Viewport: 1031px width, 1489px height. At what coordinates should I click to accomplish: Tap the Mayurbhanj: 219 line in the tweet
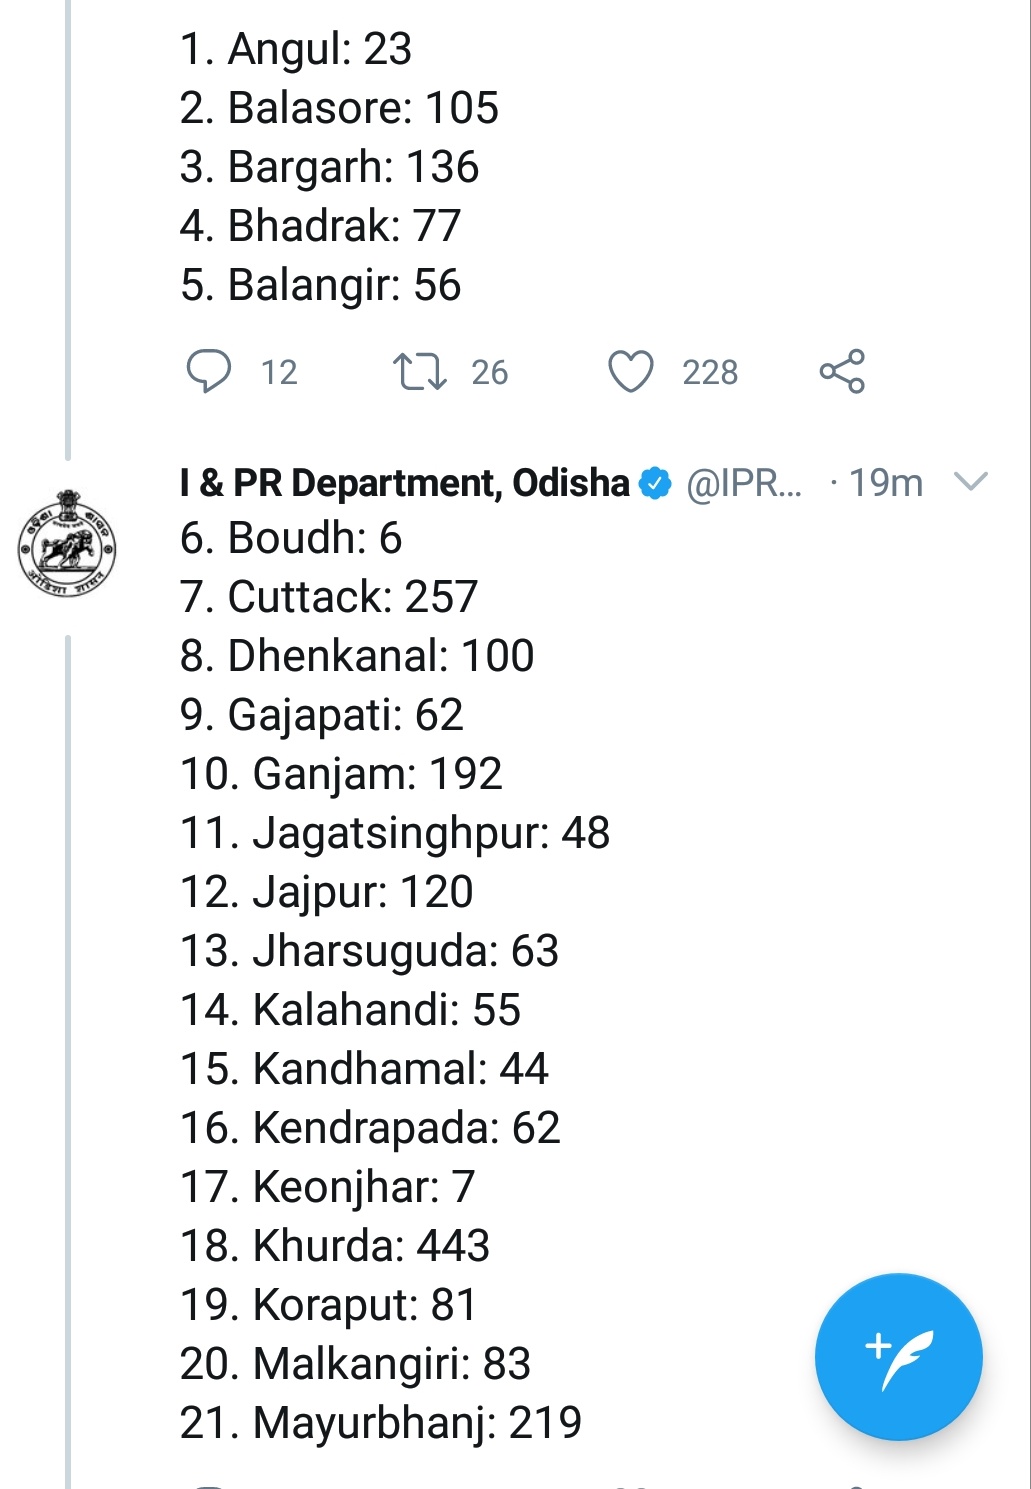pyautogui.click(x=381, y=1423)
